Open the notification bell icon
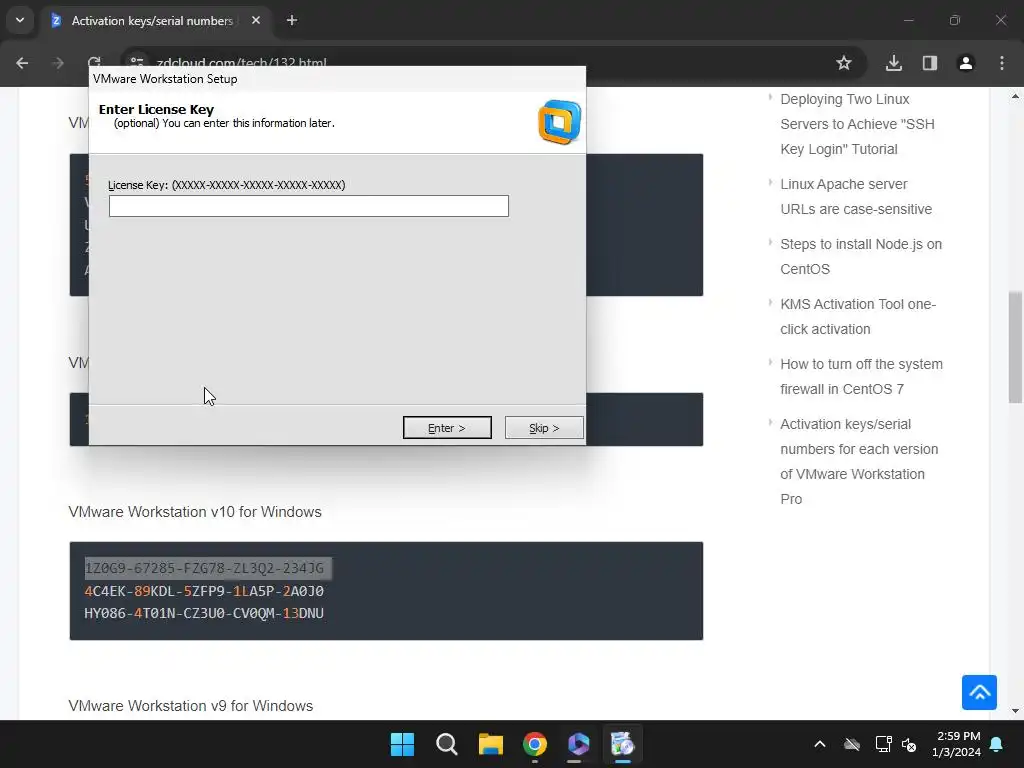Image resolution: width=1024 pixels, height=768 pixels. pyautogui.click(x=997, y=744)
